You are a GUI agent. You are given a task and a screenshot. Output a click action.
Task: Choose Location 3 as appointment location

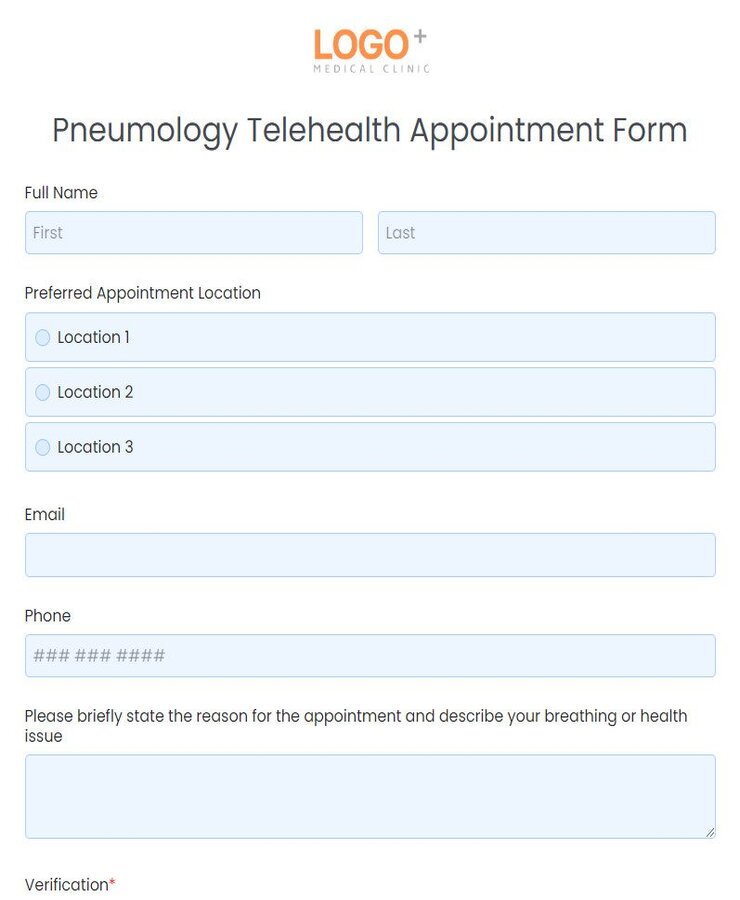click(x=42, y=447)
